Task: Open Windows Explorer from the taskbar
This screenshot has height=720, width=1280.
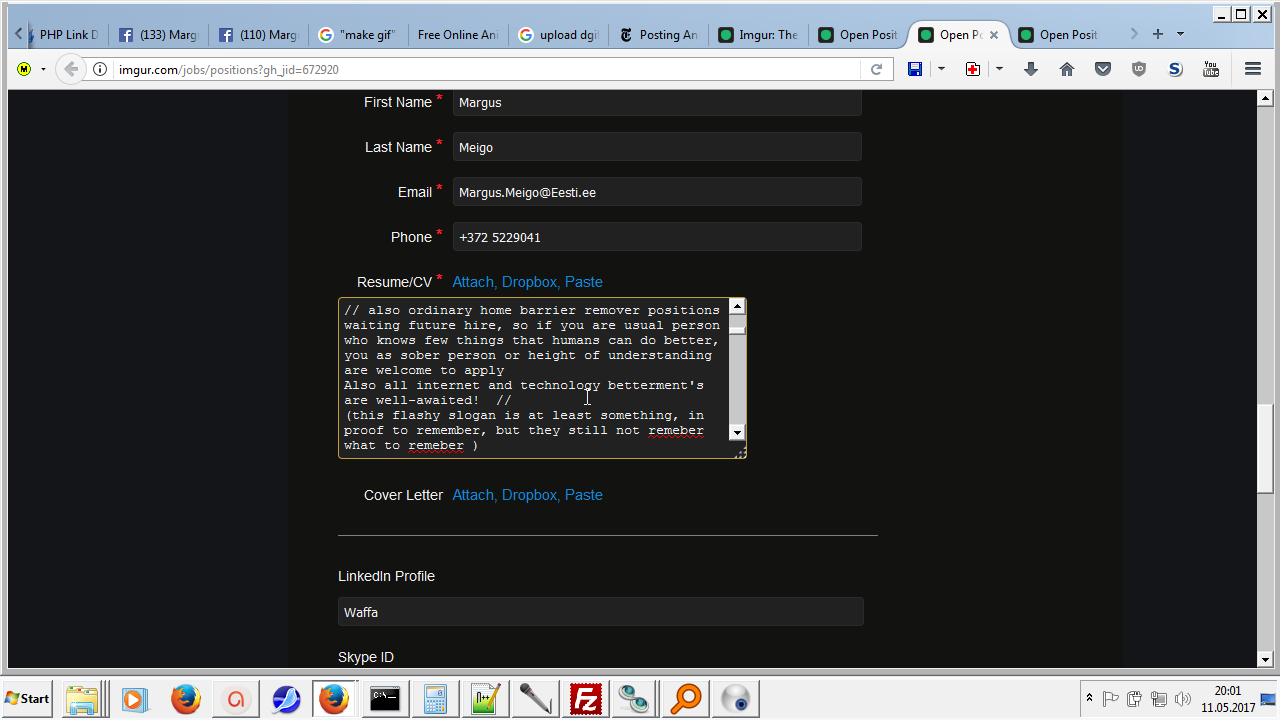Action: 82,699
